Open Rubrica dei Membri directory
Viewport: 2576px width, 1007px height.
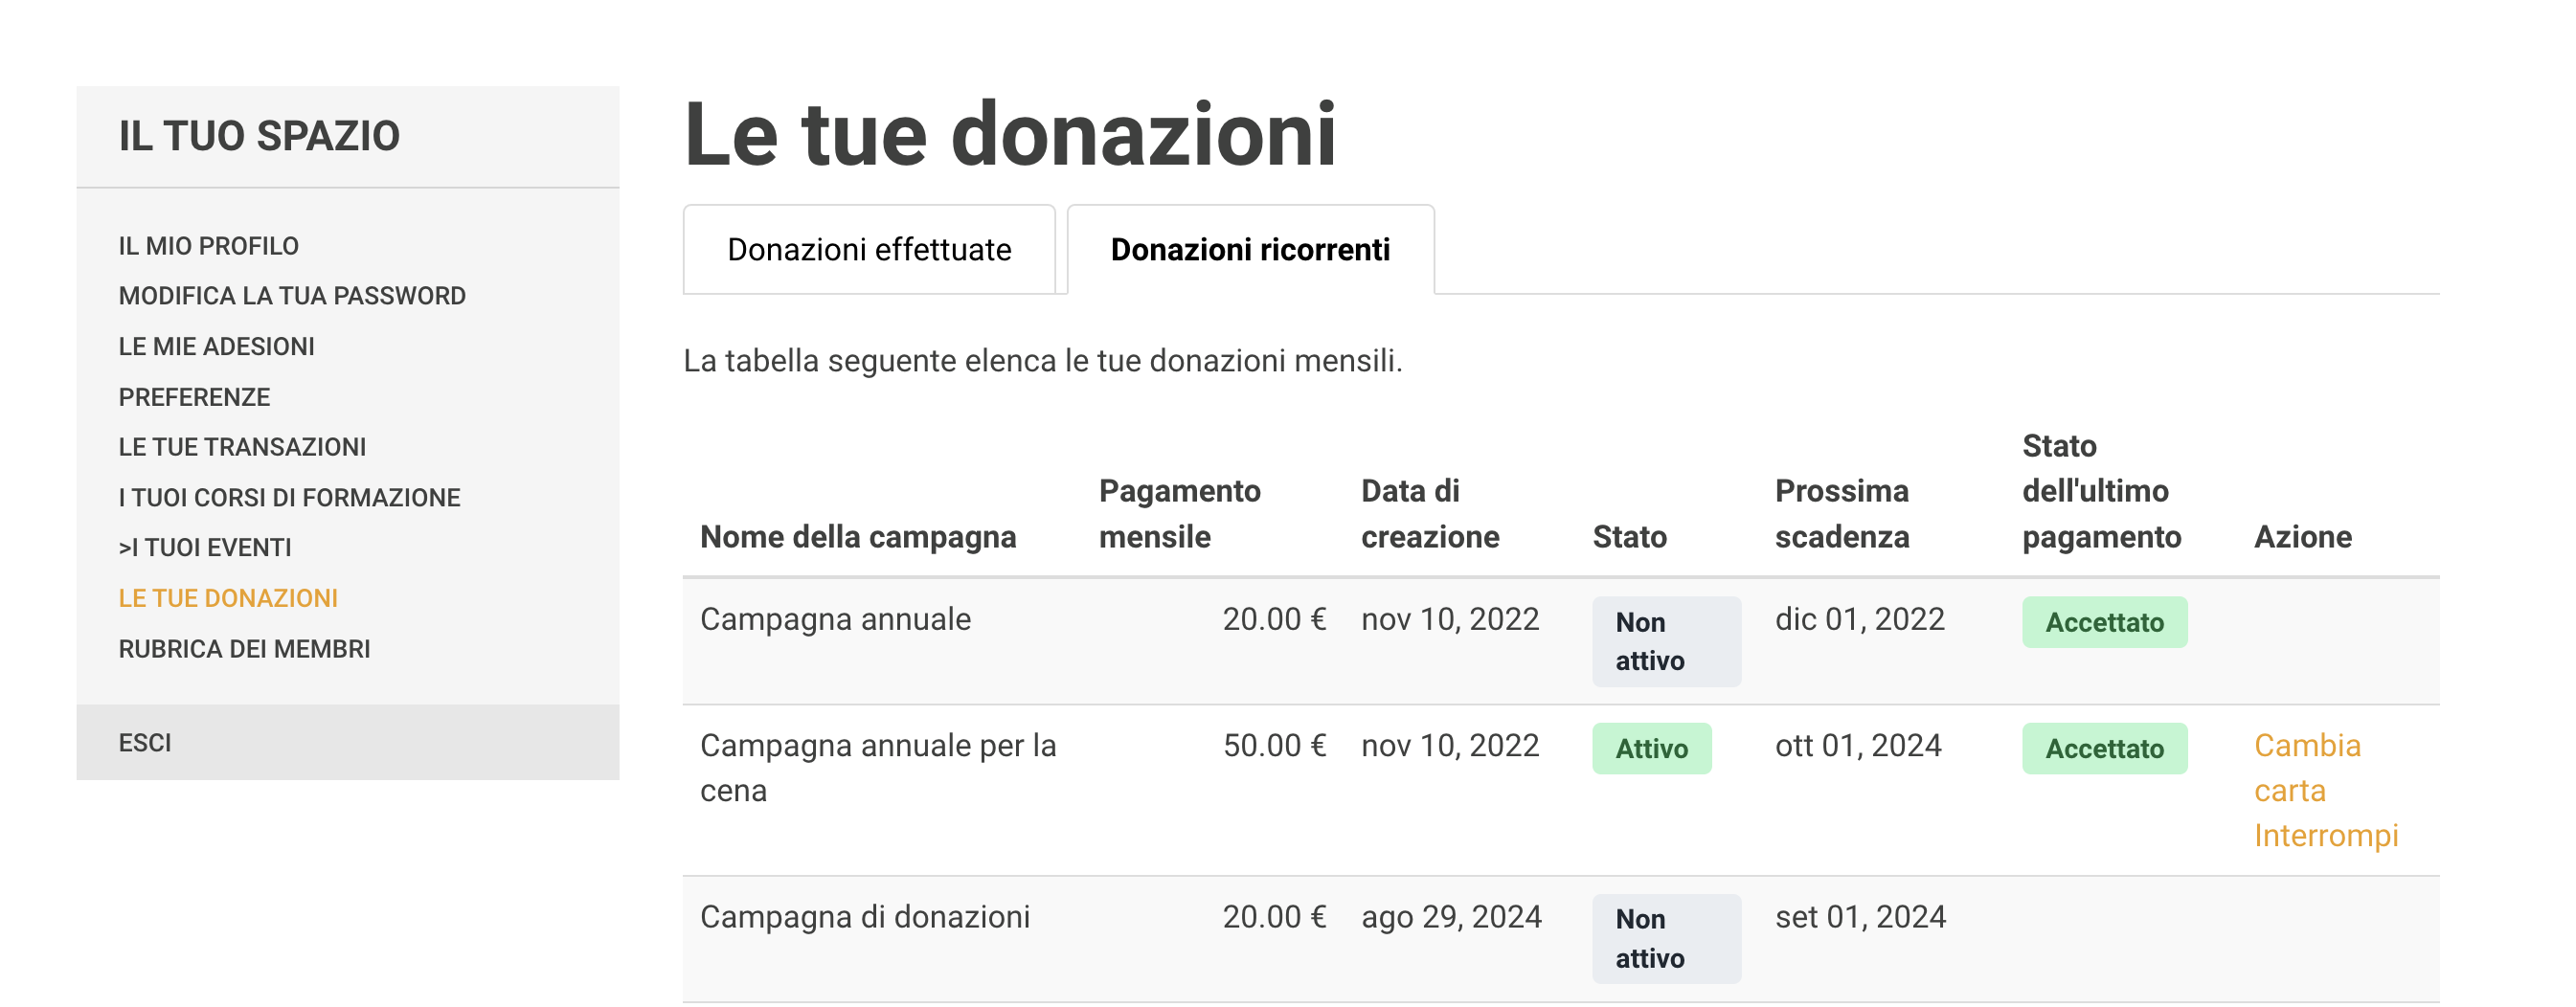pos(244,649)
